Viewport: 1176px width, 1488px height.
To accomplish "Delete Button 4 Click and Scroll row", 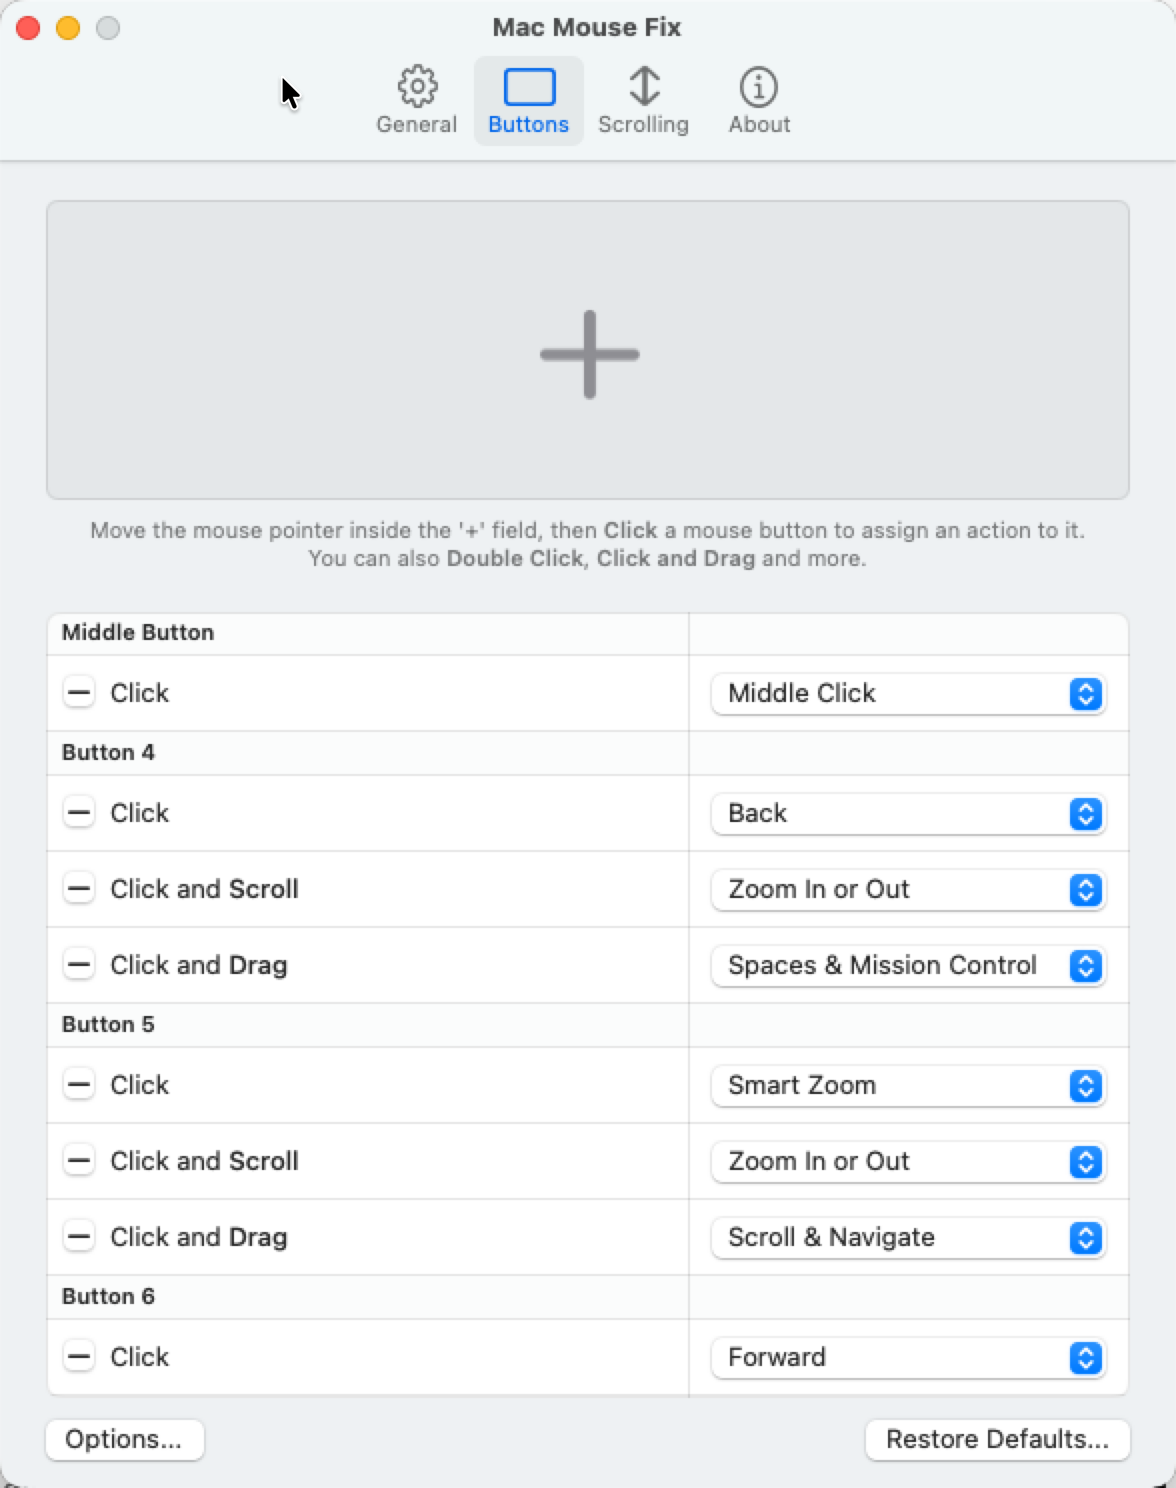I will 79,889.
